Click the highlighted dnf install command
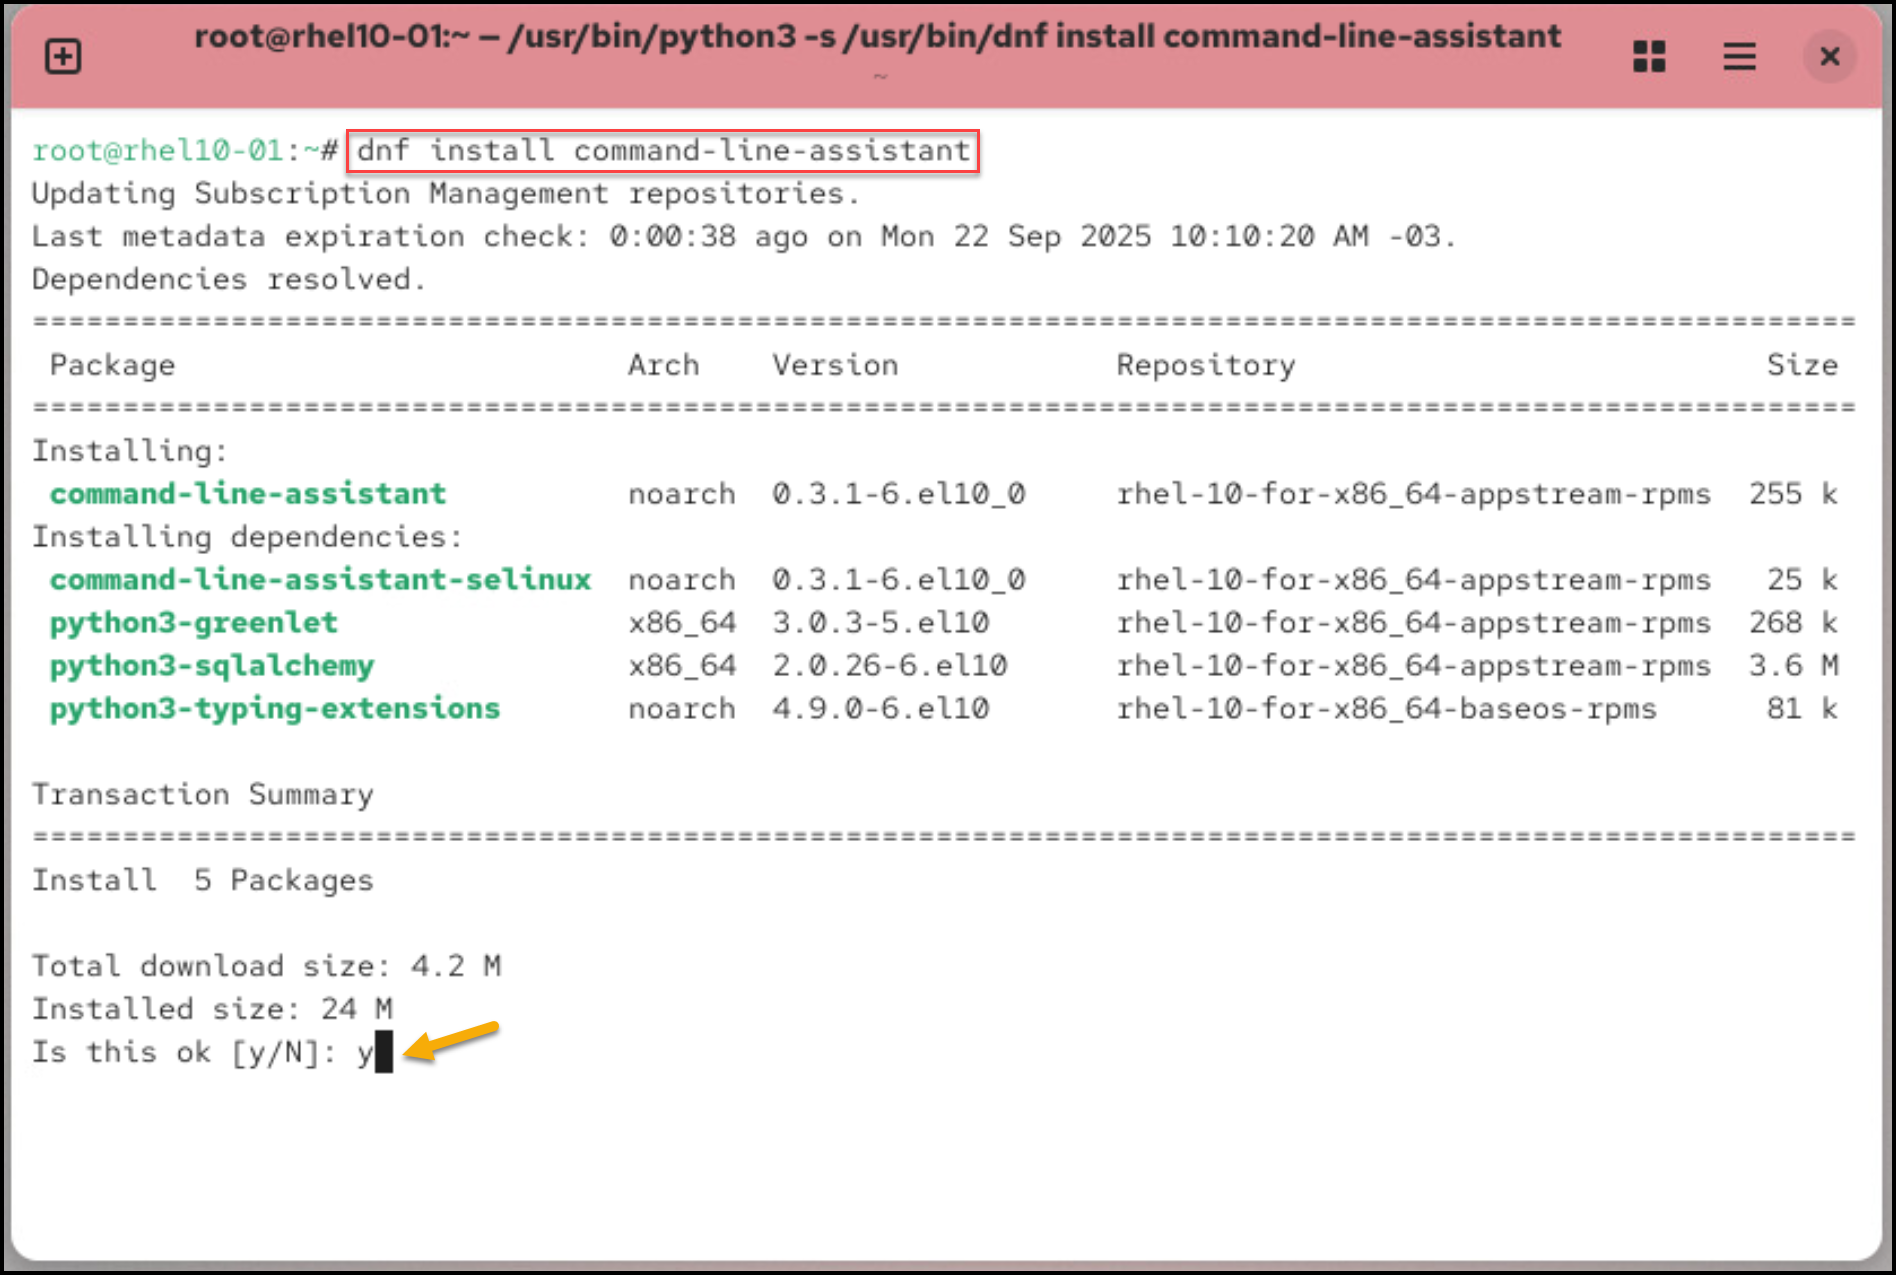This screenshot has width=1896, height=1275. 662,151
